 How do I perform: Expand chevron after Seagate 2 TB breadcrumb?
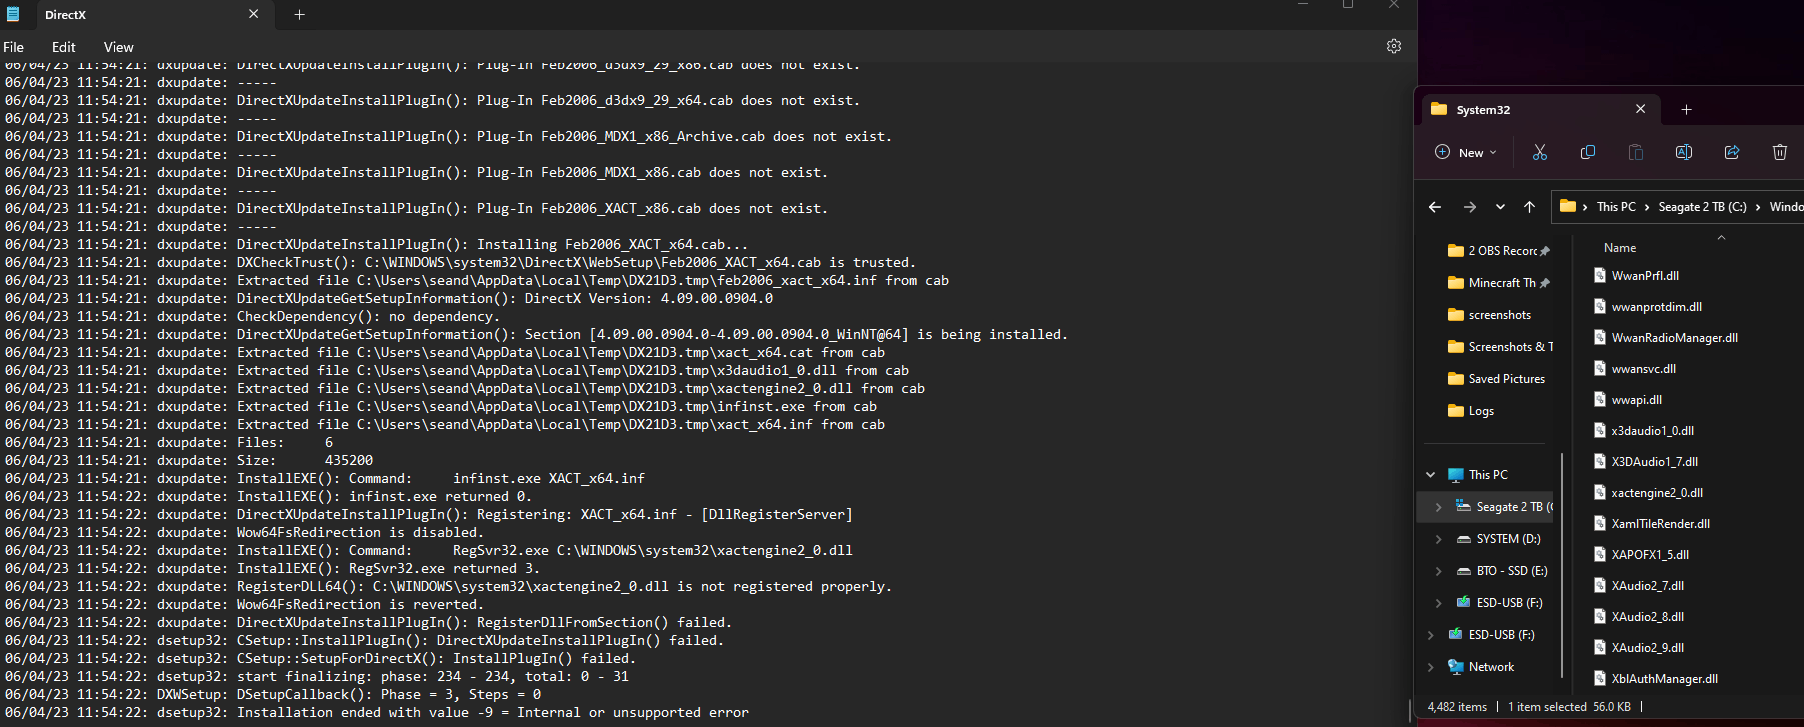point(1757,207)
